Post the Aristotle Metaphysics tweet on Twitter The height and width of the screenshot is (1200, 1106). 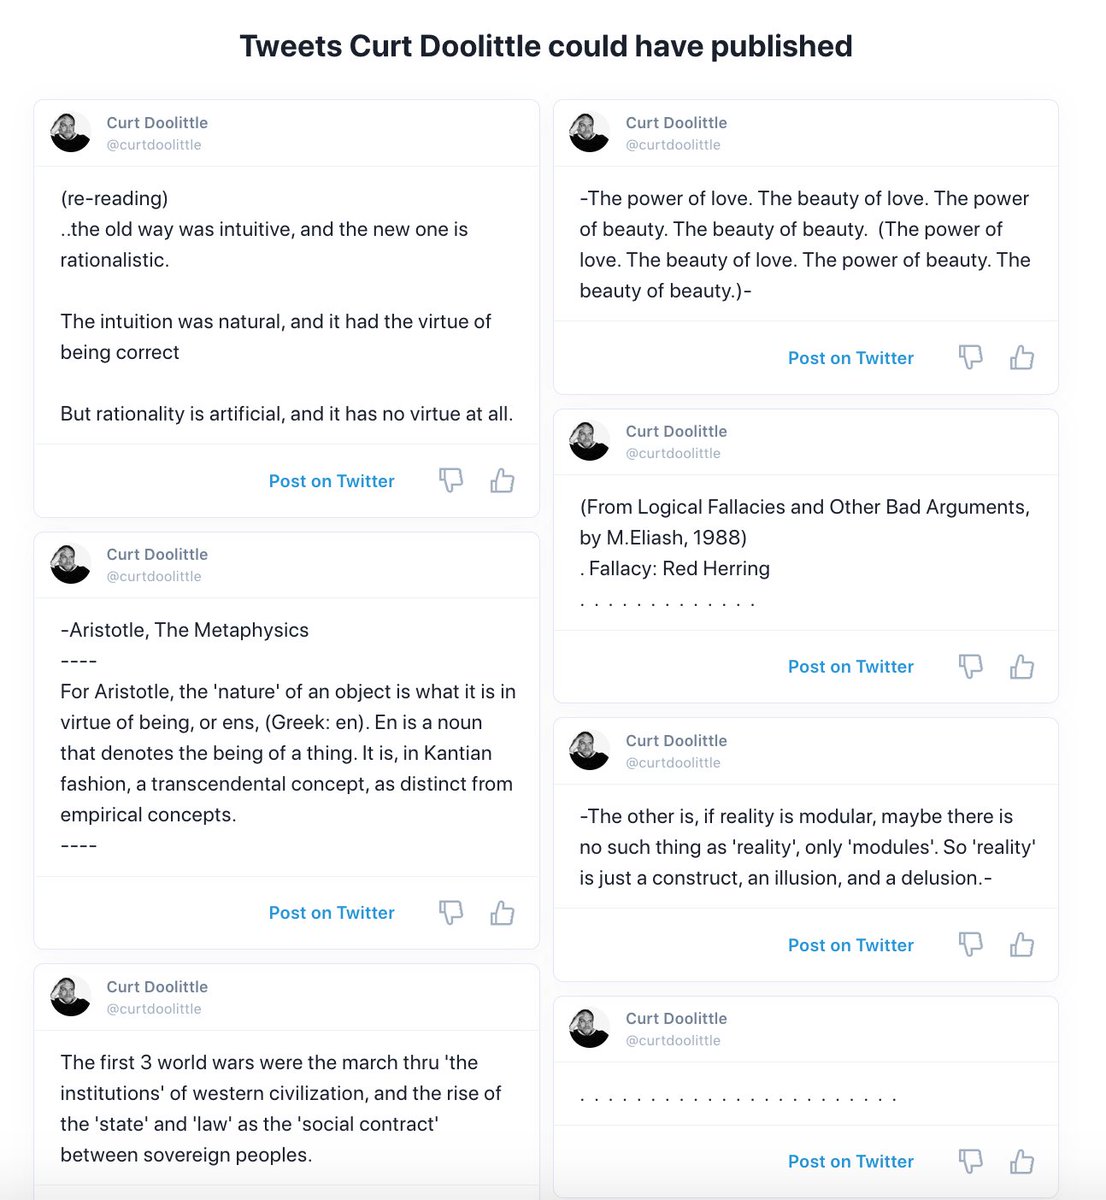tap(331, 913)
